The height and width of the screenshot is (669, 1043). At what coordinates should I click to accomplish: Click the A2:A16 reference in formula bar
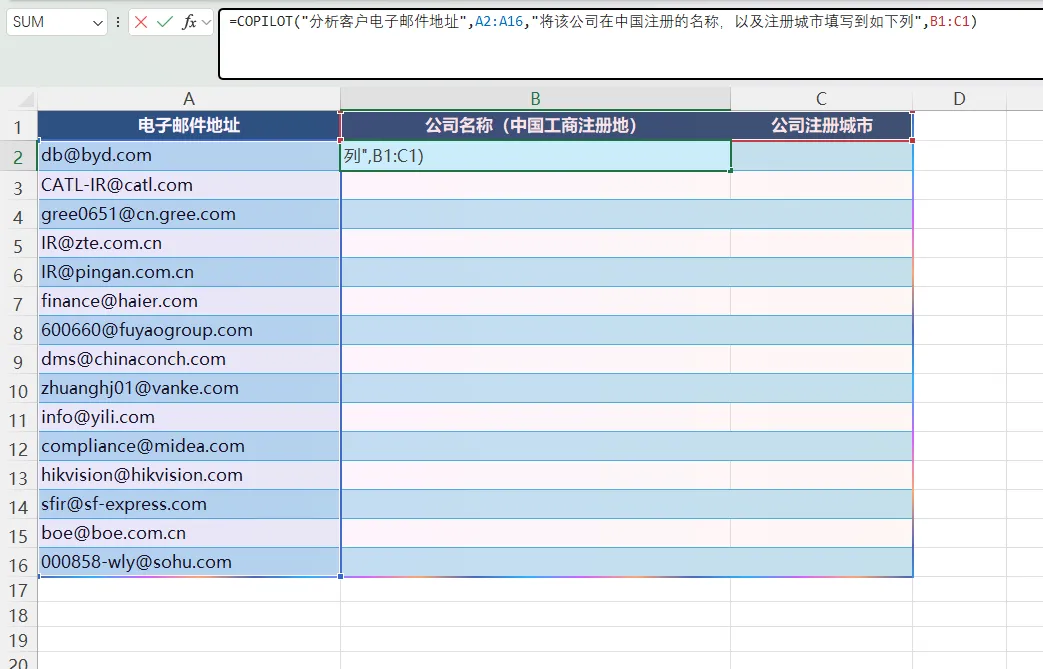click(499, 21)
